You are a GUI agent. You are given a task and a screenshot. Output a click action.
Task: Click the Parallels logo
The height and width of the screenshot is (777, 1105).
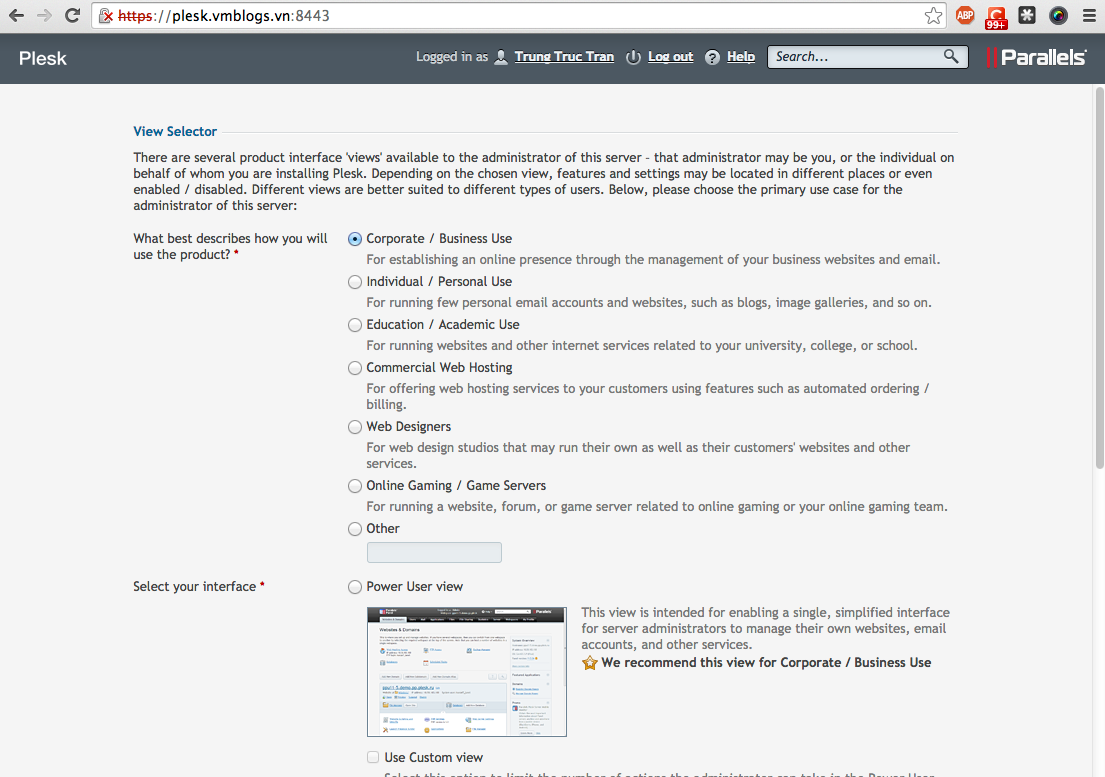(1036, 57)
